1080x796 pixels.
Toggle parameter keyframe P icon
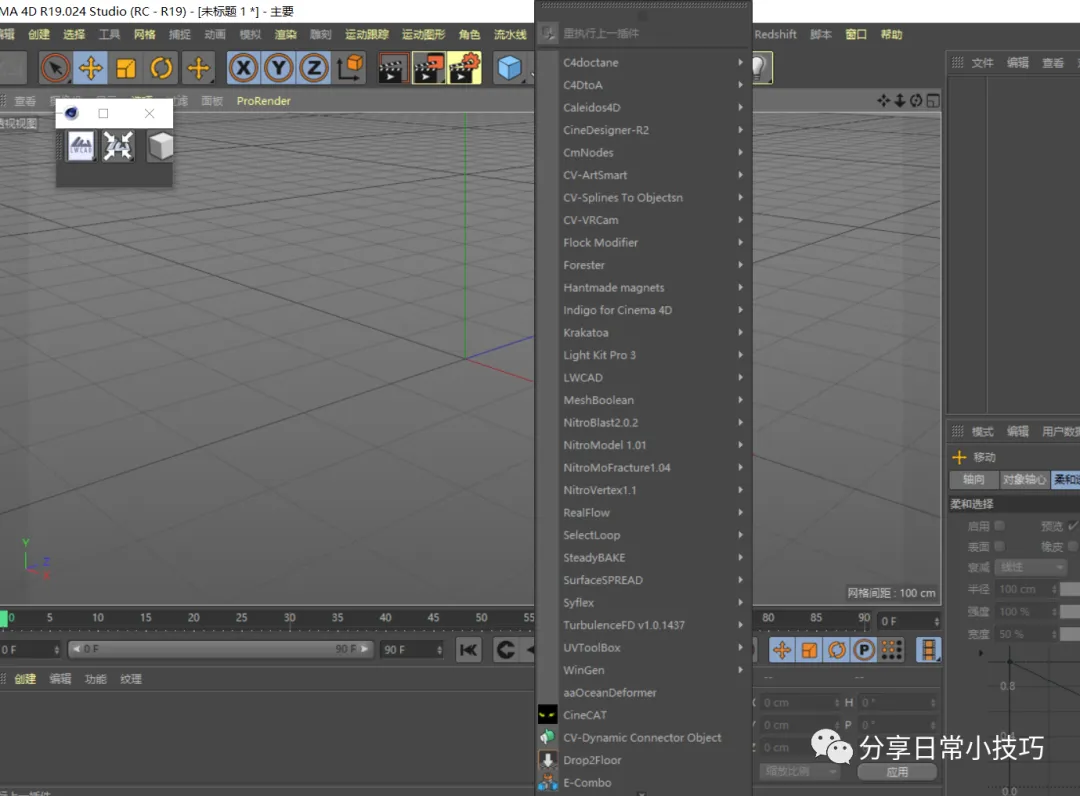(864, 649)
